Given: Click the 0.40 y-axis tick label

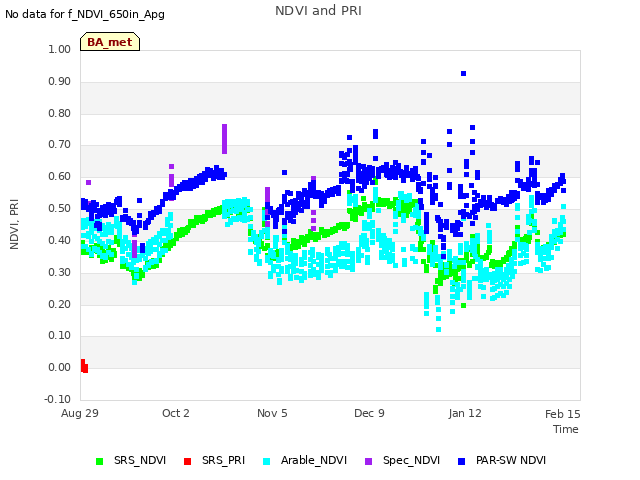Looking at the screenshot, I should [60, 240].
